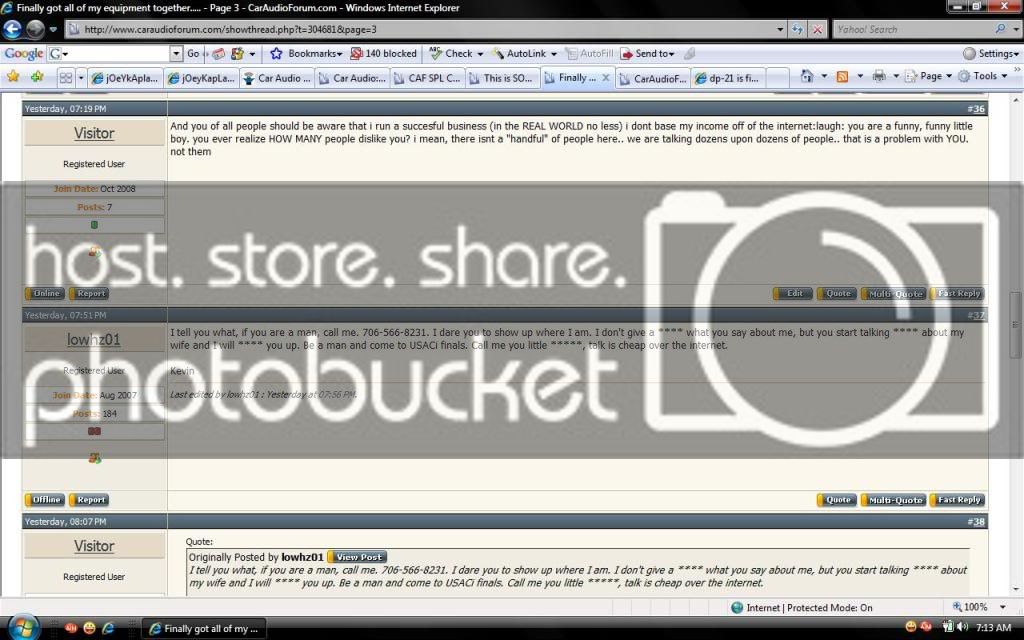
Task: Open the recent pages dropdown next to Forward
Action: (x=53, y=30)
